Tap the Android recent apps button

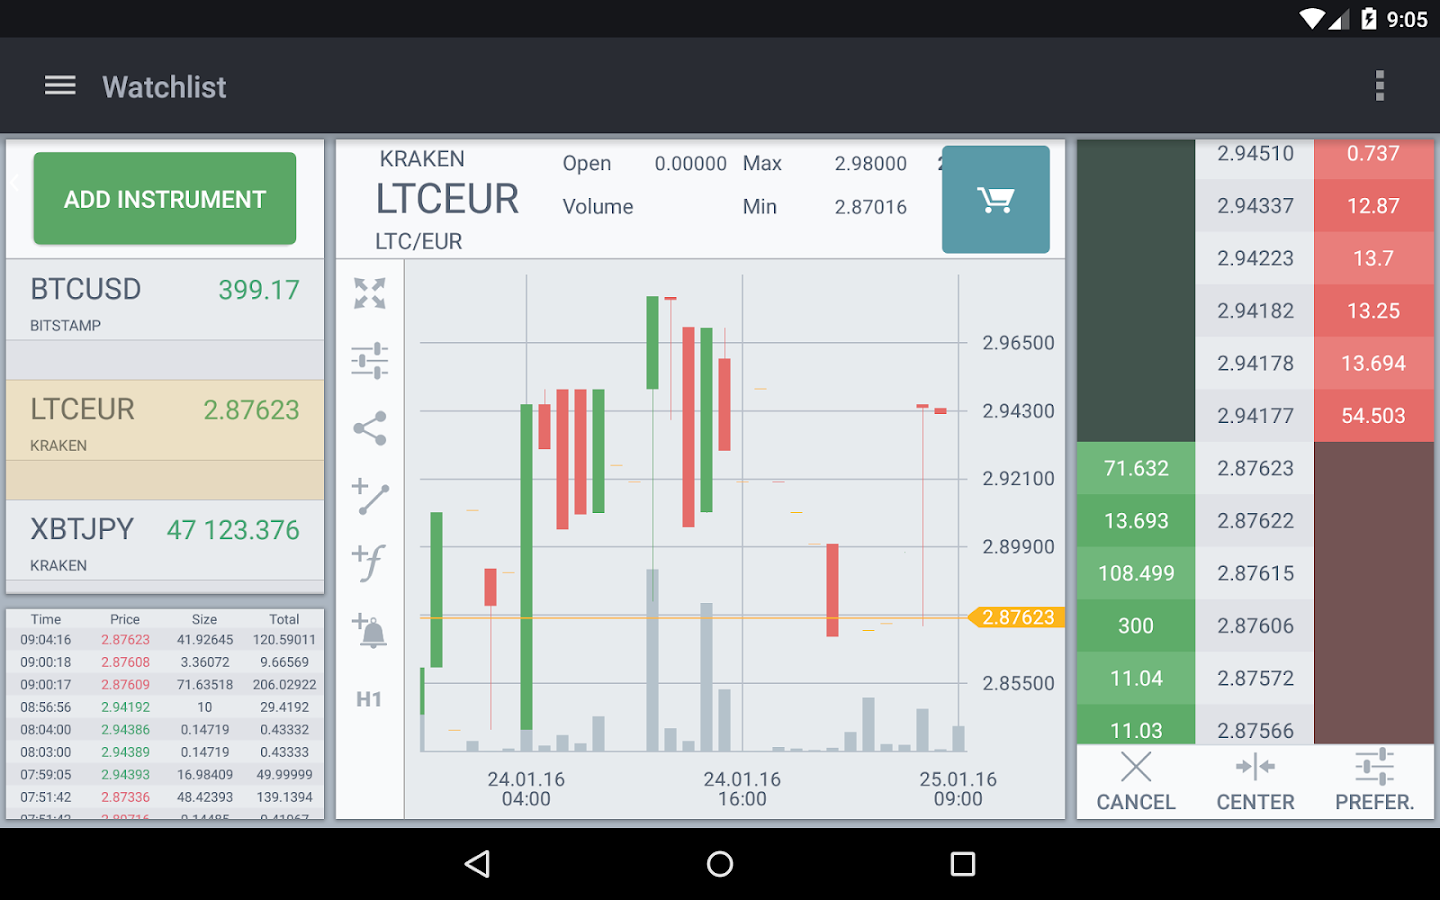[963, 864]
